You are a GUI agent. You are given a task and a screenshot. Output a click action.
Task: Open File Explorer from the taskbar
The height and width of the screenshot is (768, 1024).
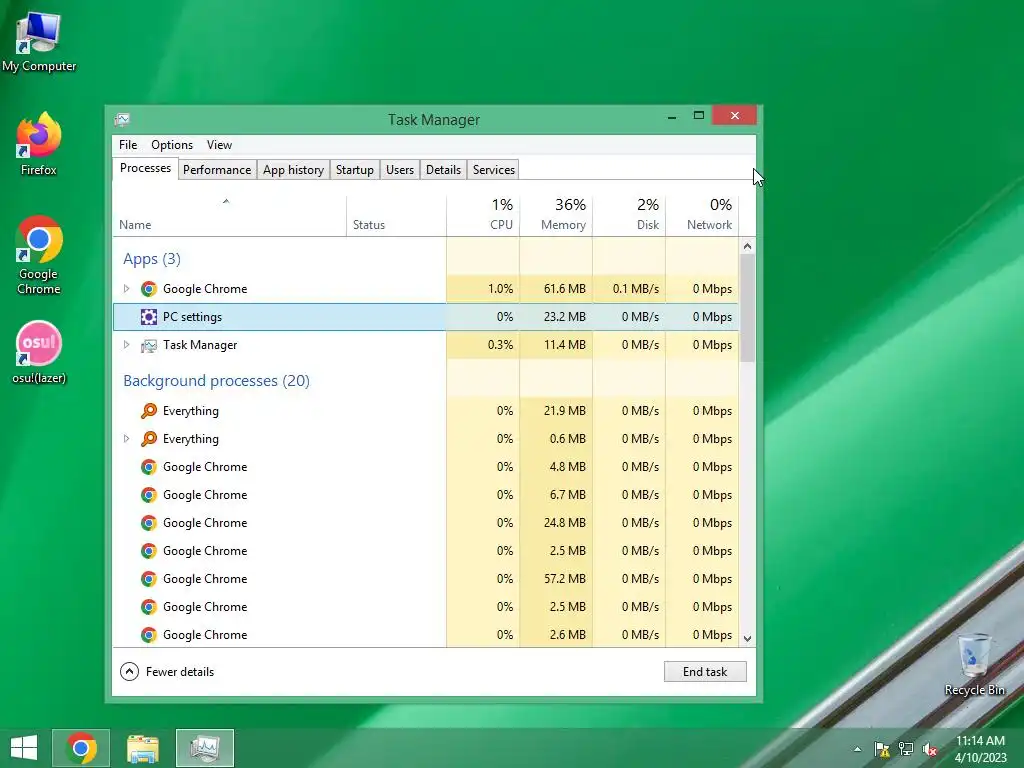coord(143,748)
